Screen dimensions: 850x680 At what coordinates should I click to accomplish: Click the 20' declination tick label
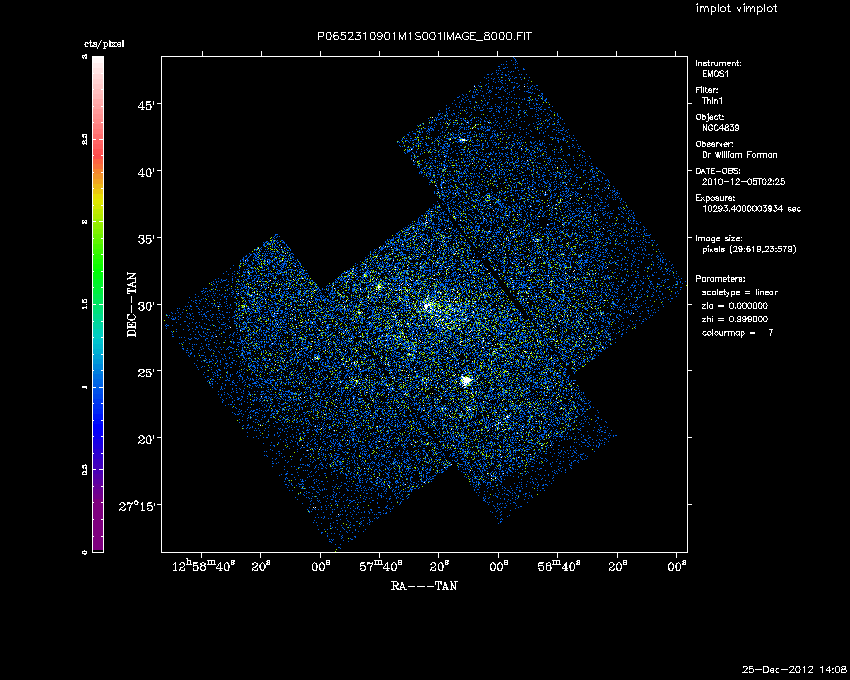(147, 440)
